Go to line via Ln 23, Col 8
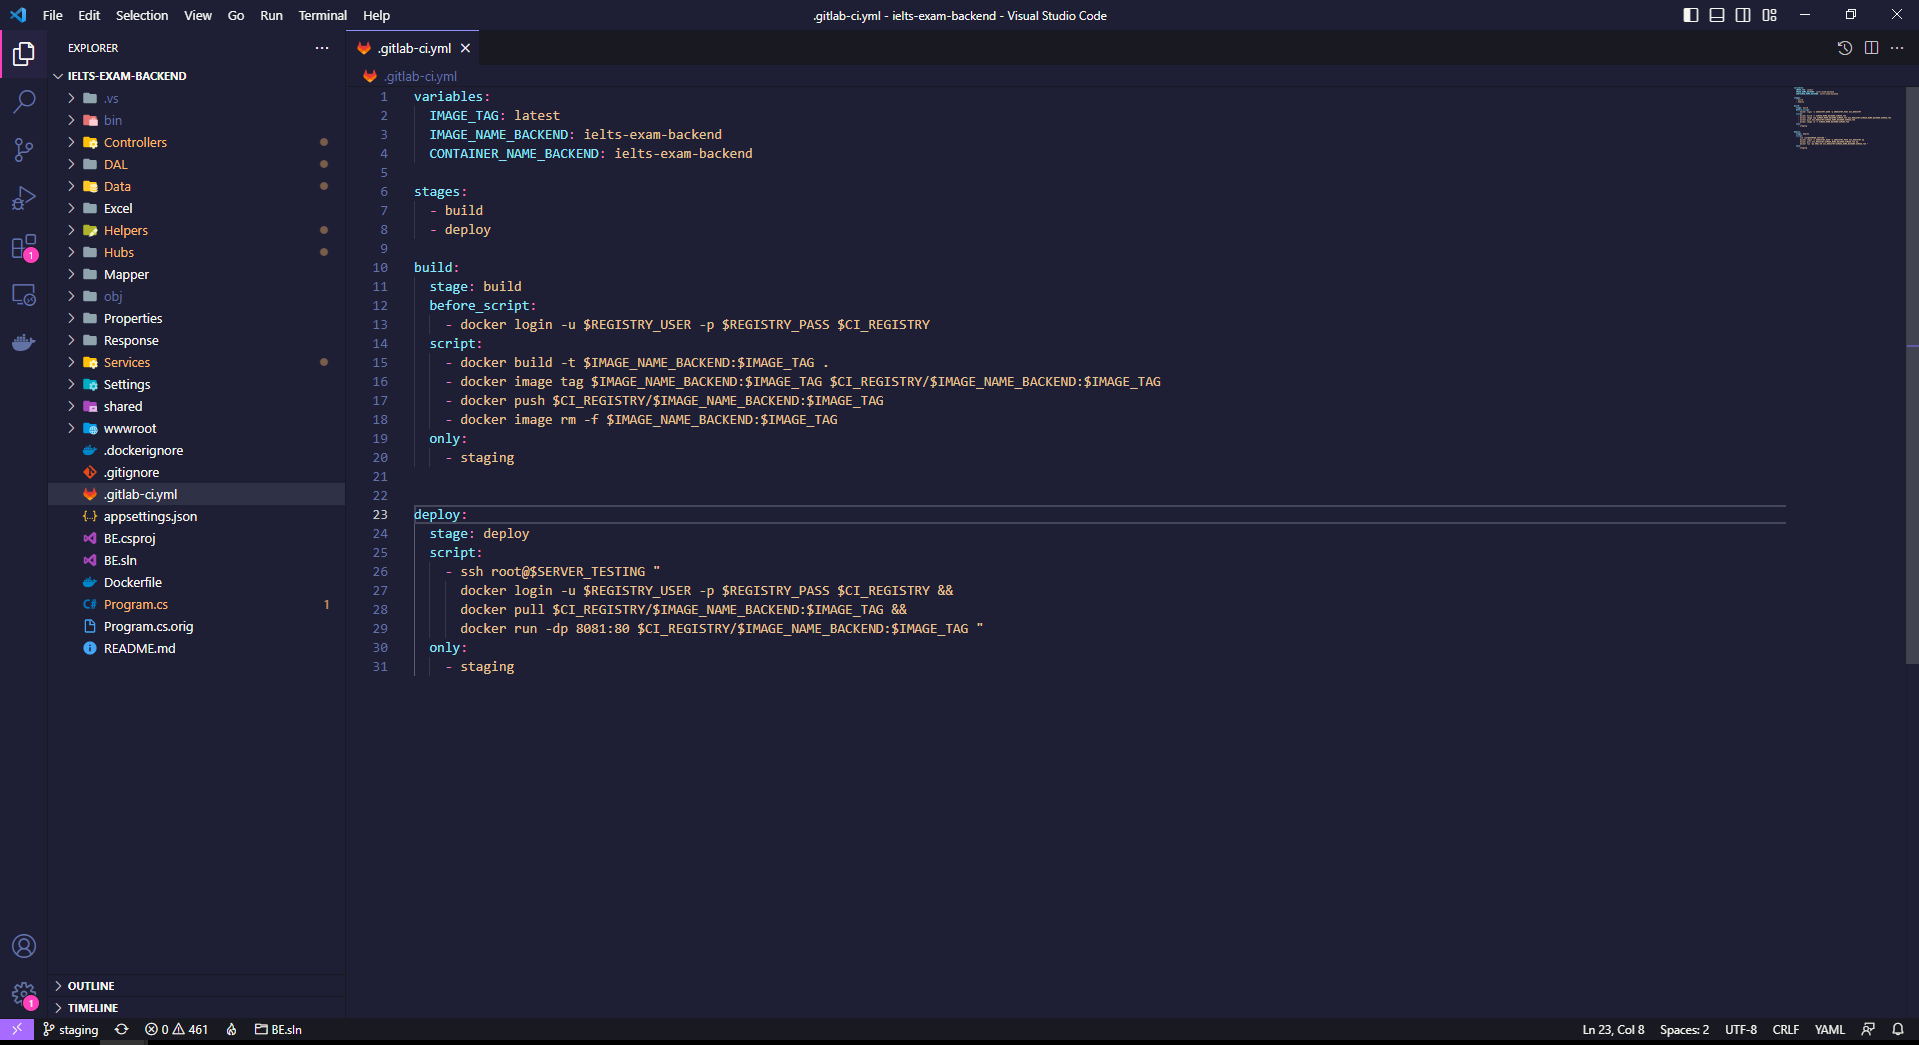The width and height of the screenshot is (1919, 1045). (x=1613, y=1029)
